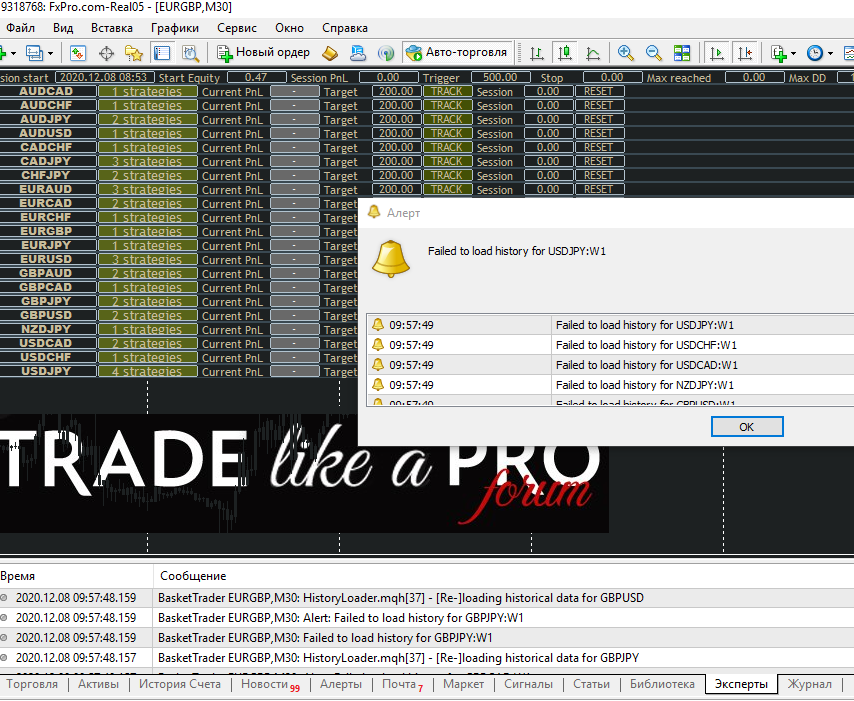
Task: Open Справка menu
Action: click(x=345, y=28)
